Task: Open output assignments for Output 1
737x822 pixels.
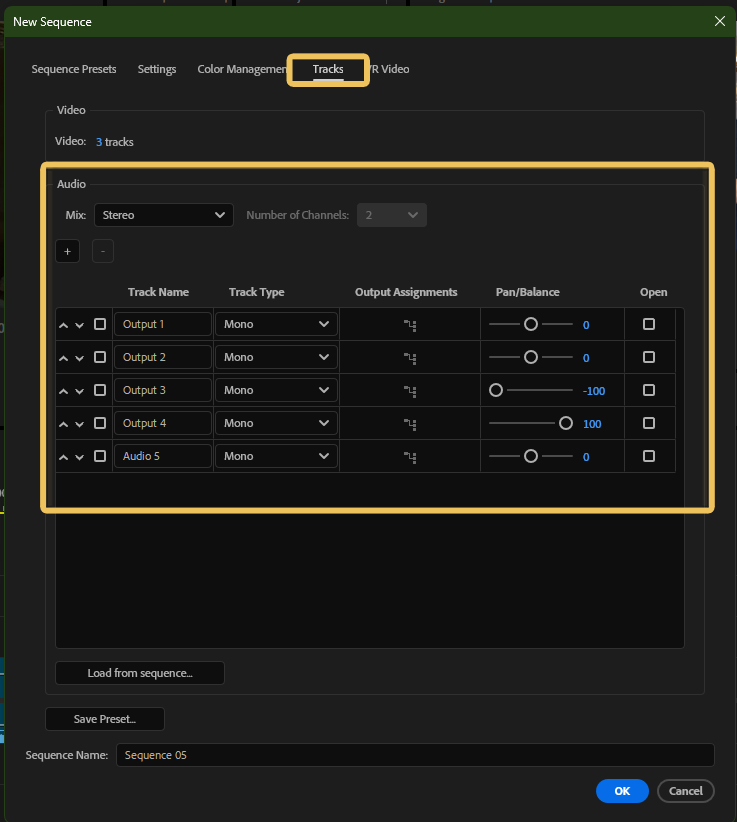Action: pyautogui.click(x=410, y=325)
